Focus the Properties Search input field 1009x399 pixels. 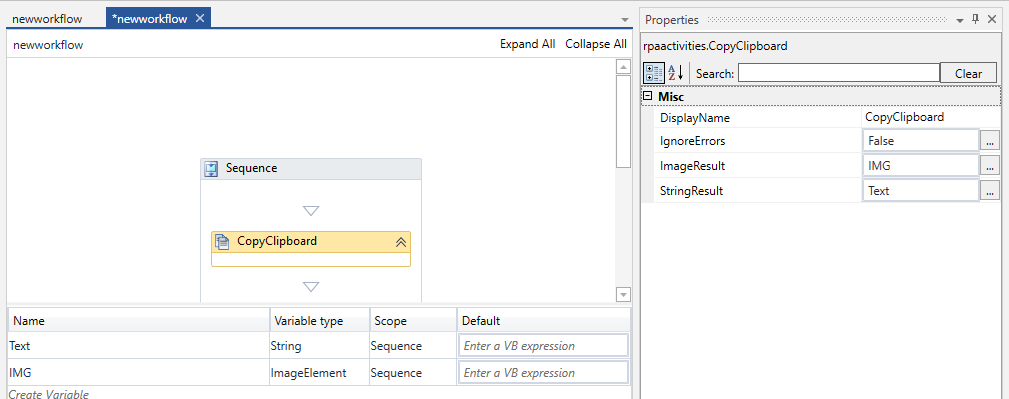coord(838,73)
